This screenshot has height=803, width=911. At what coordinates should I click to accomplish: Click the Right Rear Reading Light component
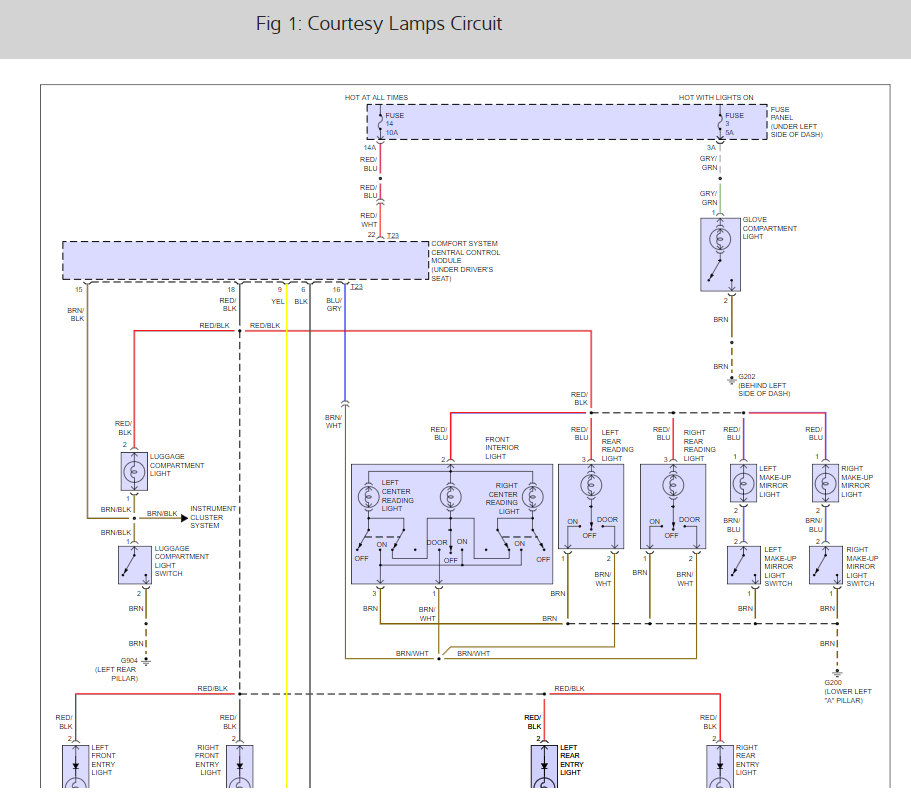[673, 506]
